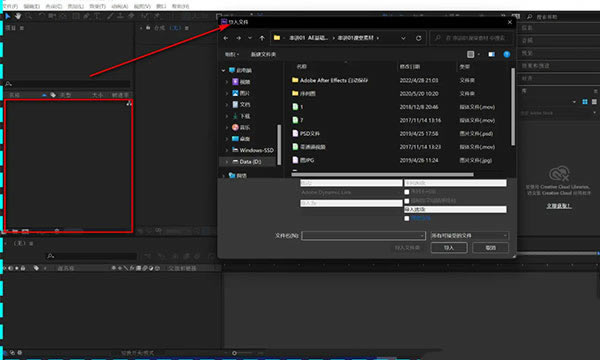Viewport: 600px width, 360px height.
Task: Go forward in the import dialog
Action: [x=238, y=38]
